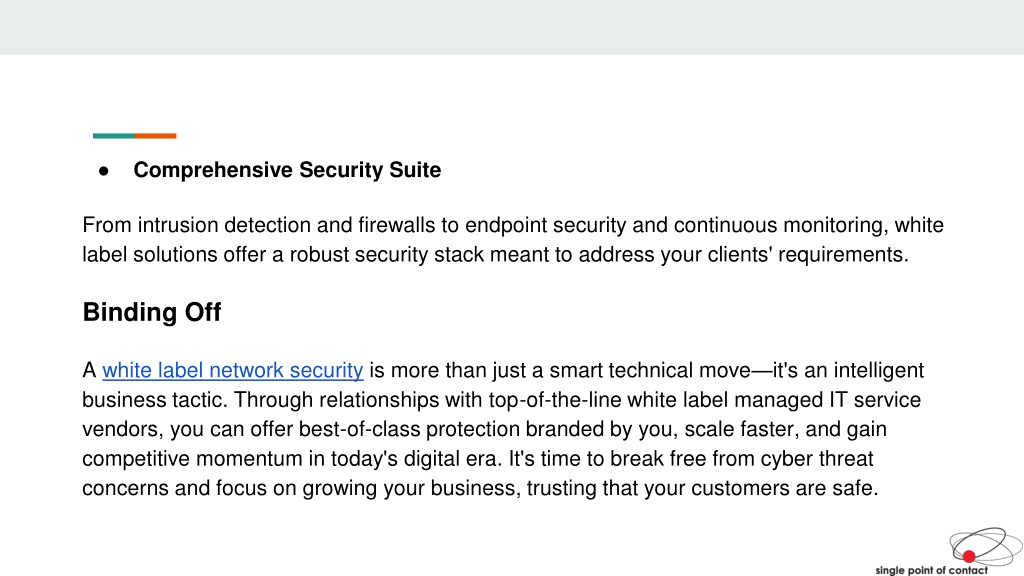
Task: Click the 'single point of contact' logo text
Action: click(x=931, y=570)
